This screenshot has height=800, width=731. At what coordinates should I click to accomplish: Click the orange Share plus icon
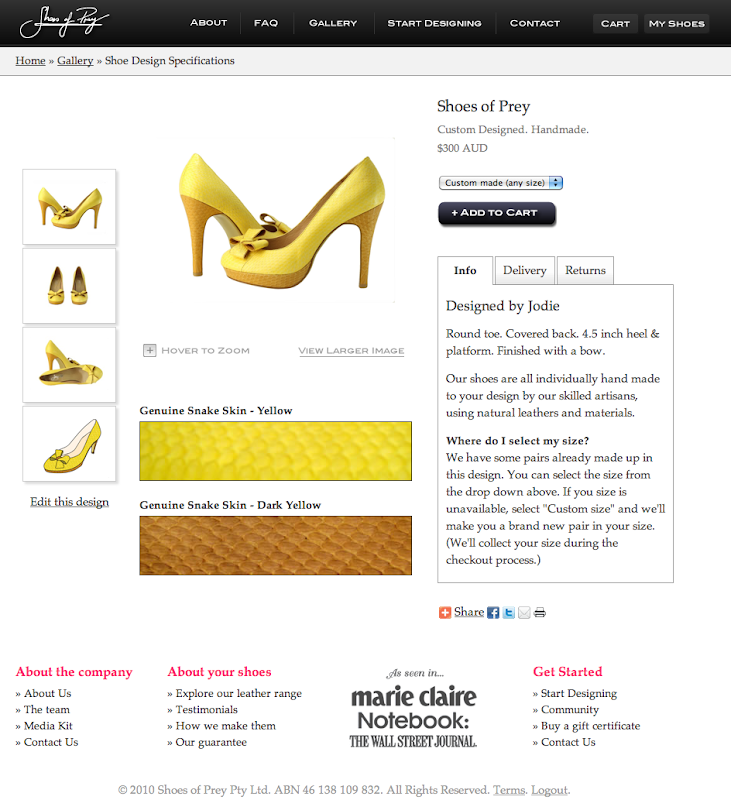pyautogui.click(x=445, y=612)
